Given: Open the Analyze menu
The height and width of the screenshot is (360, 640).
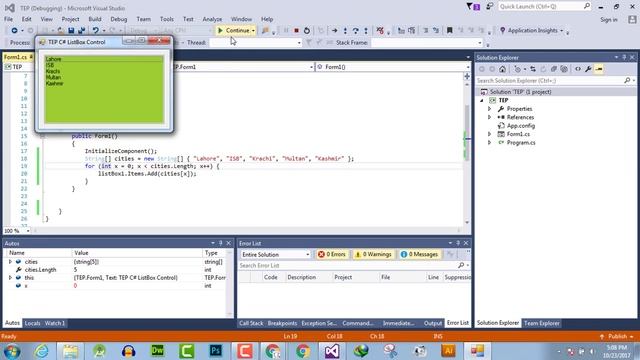Looking at the screenshot, I should pyautogui.click(x=212, y=19).
